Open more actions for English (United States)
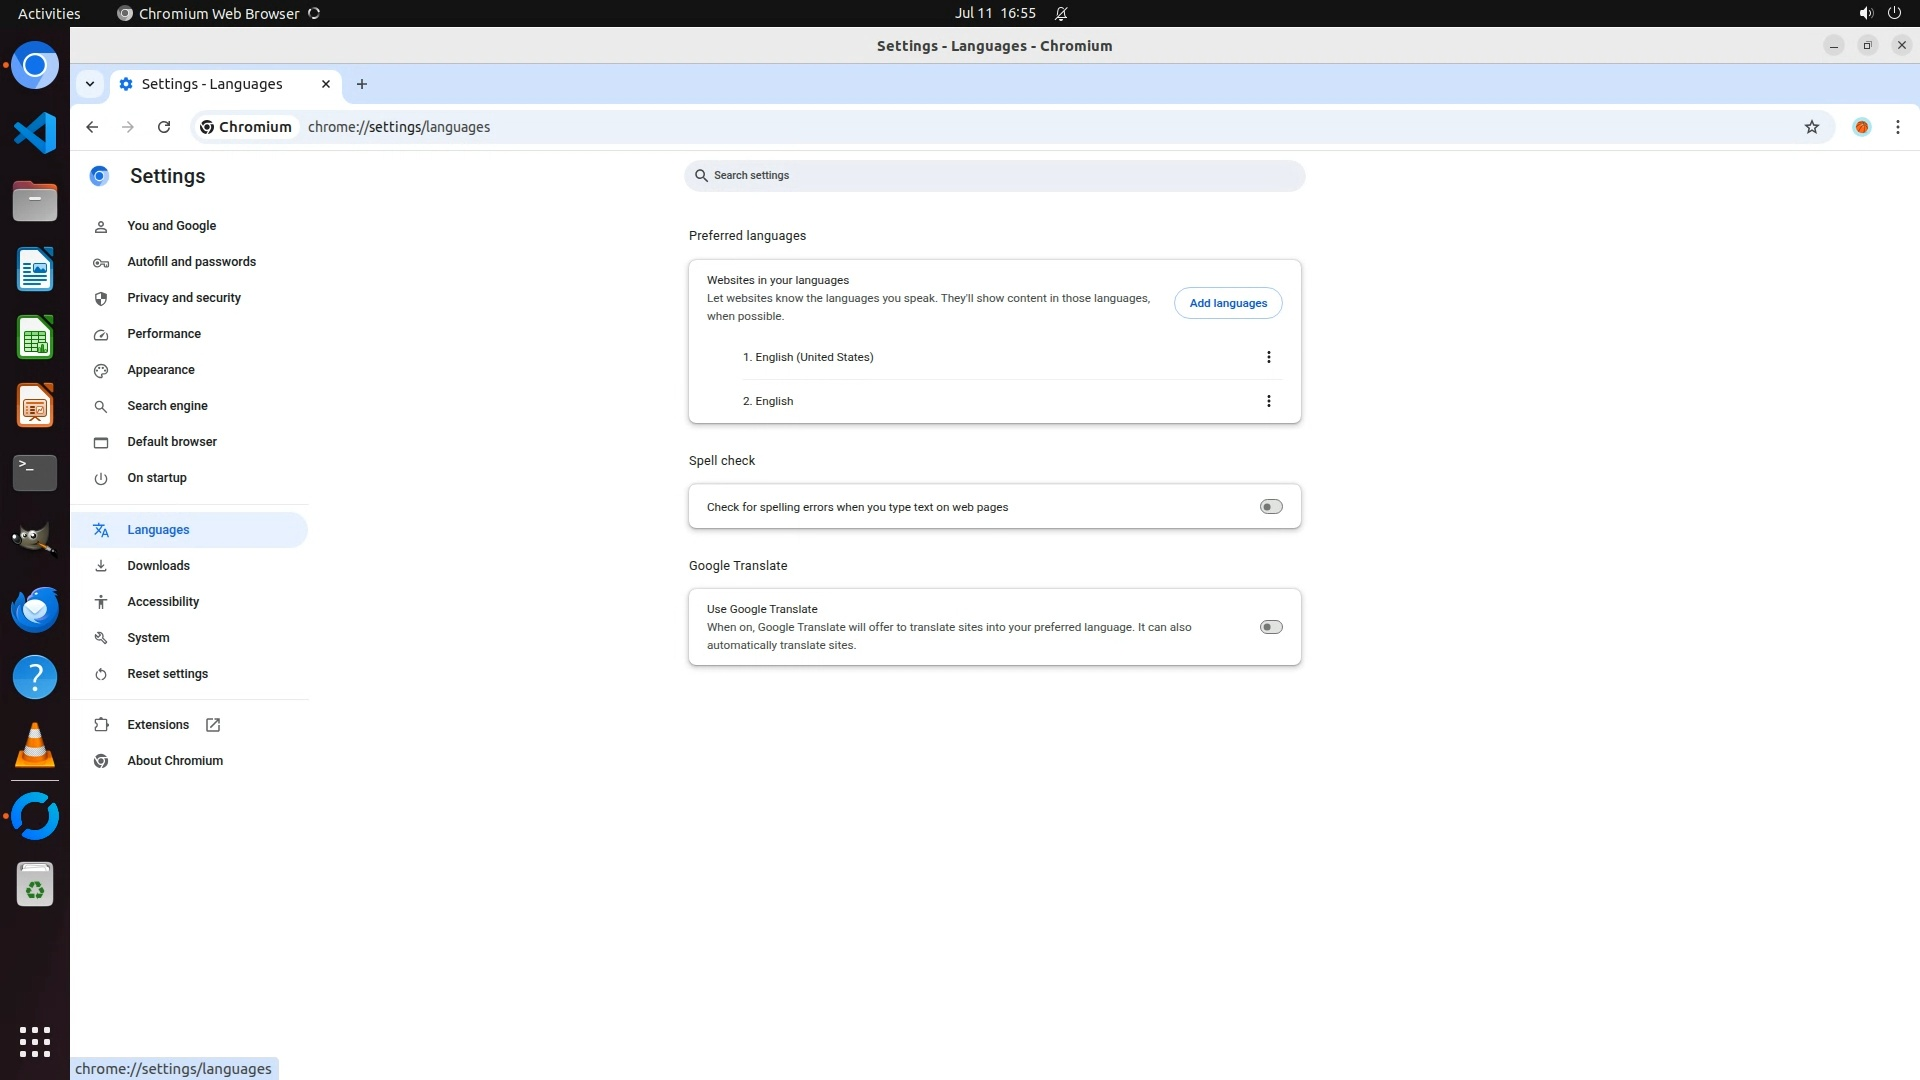The image size is (1920, 1080). click(x=1268, y=357)
